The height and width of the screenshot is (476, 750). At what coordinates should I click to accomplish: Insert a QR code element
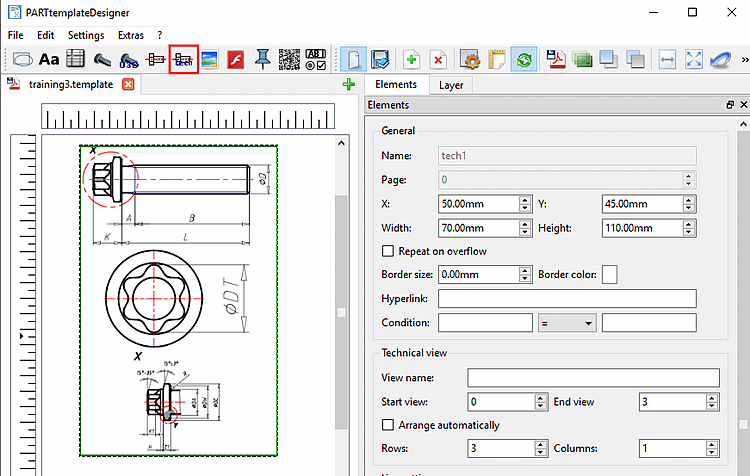tap(289, 60)
